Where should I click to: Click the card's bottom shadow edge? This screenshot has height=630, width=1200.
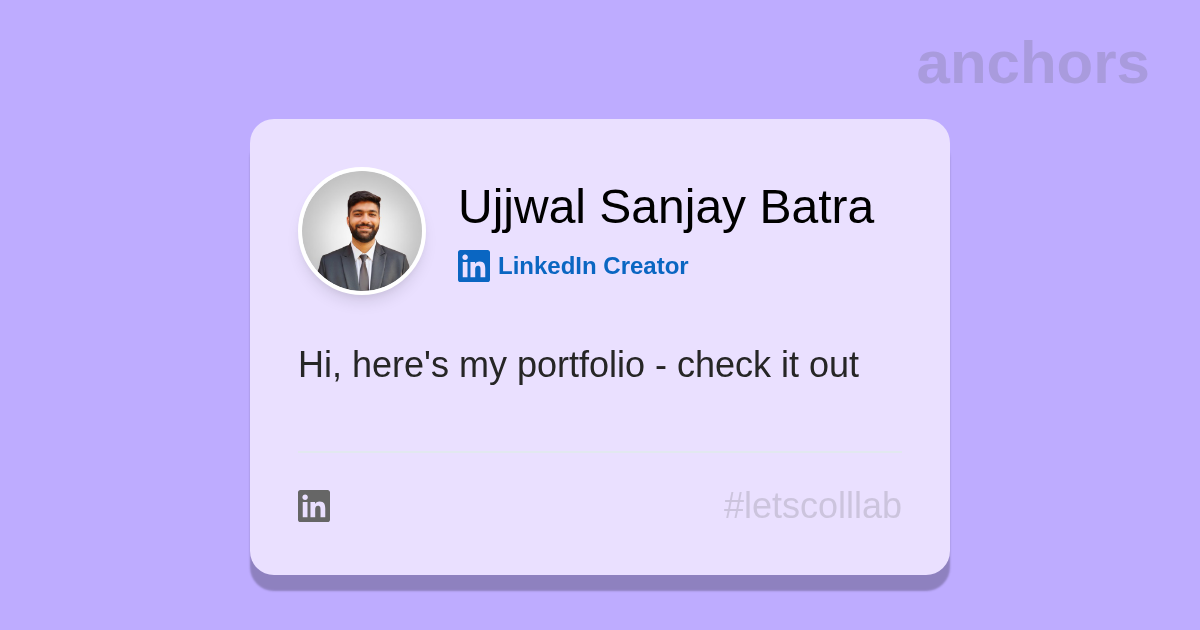[600, 582]
